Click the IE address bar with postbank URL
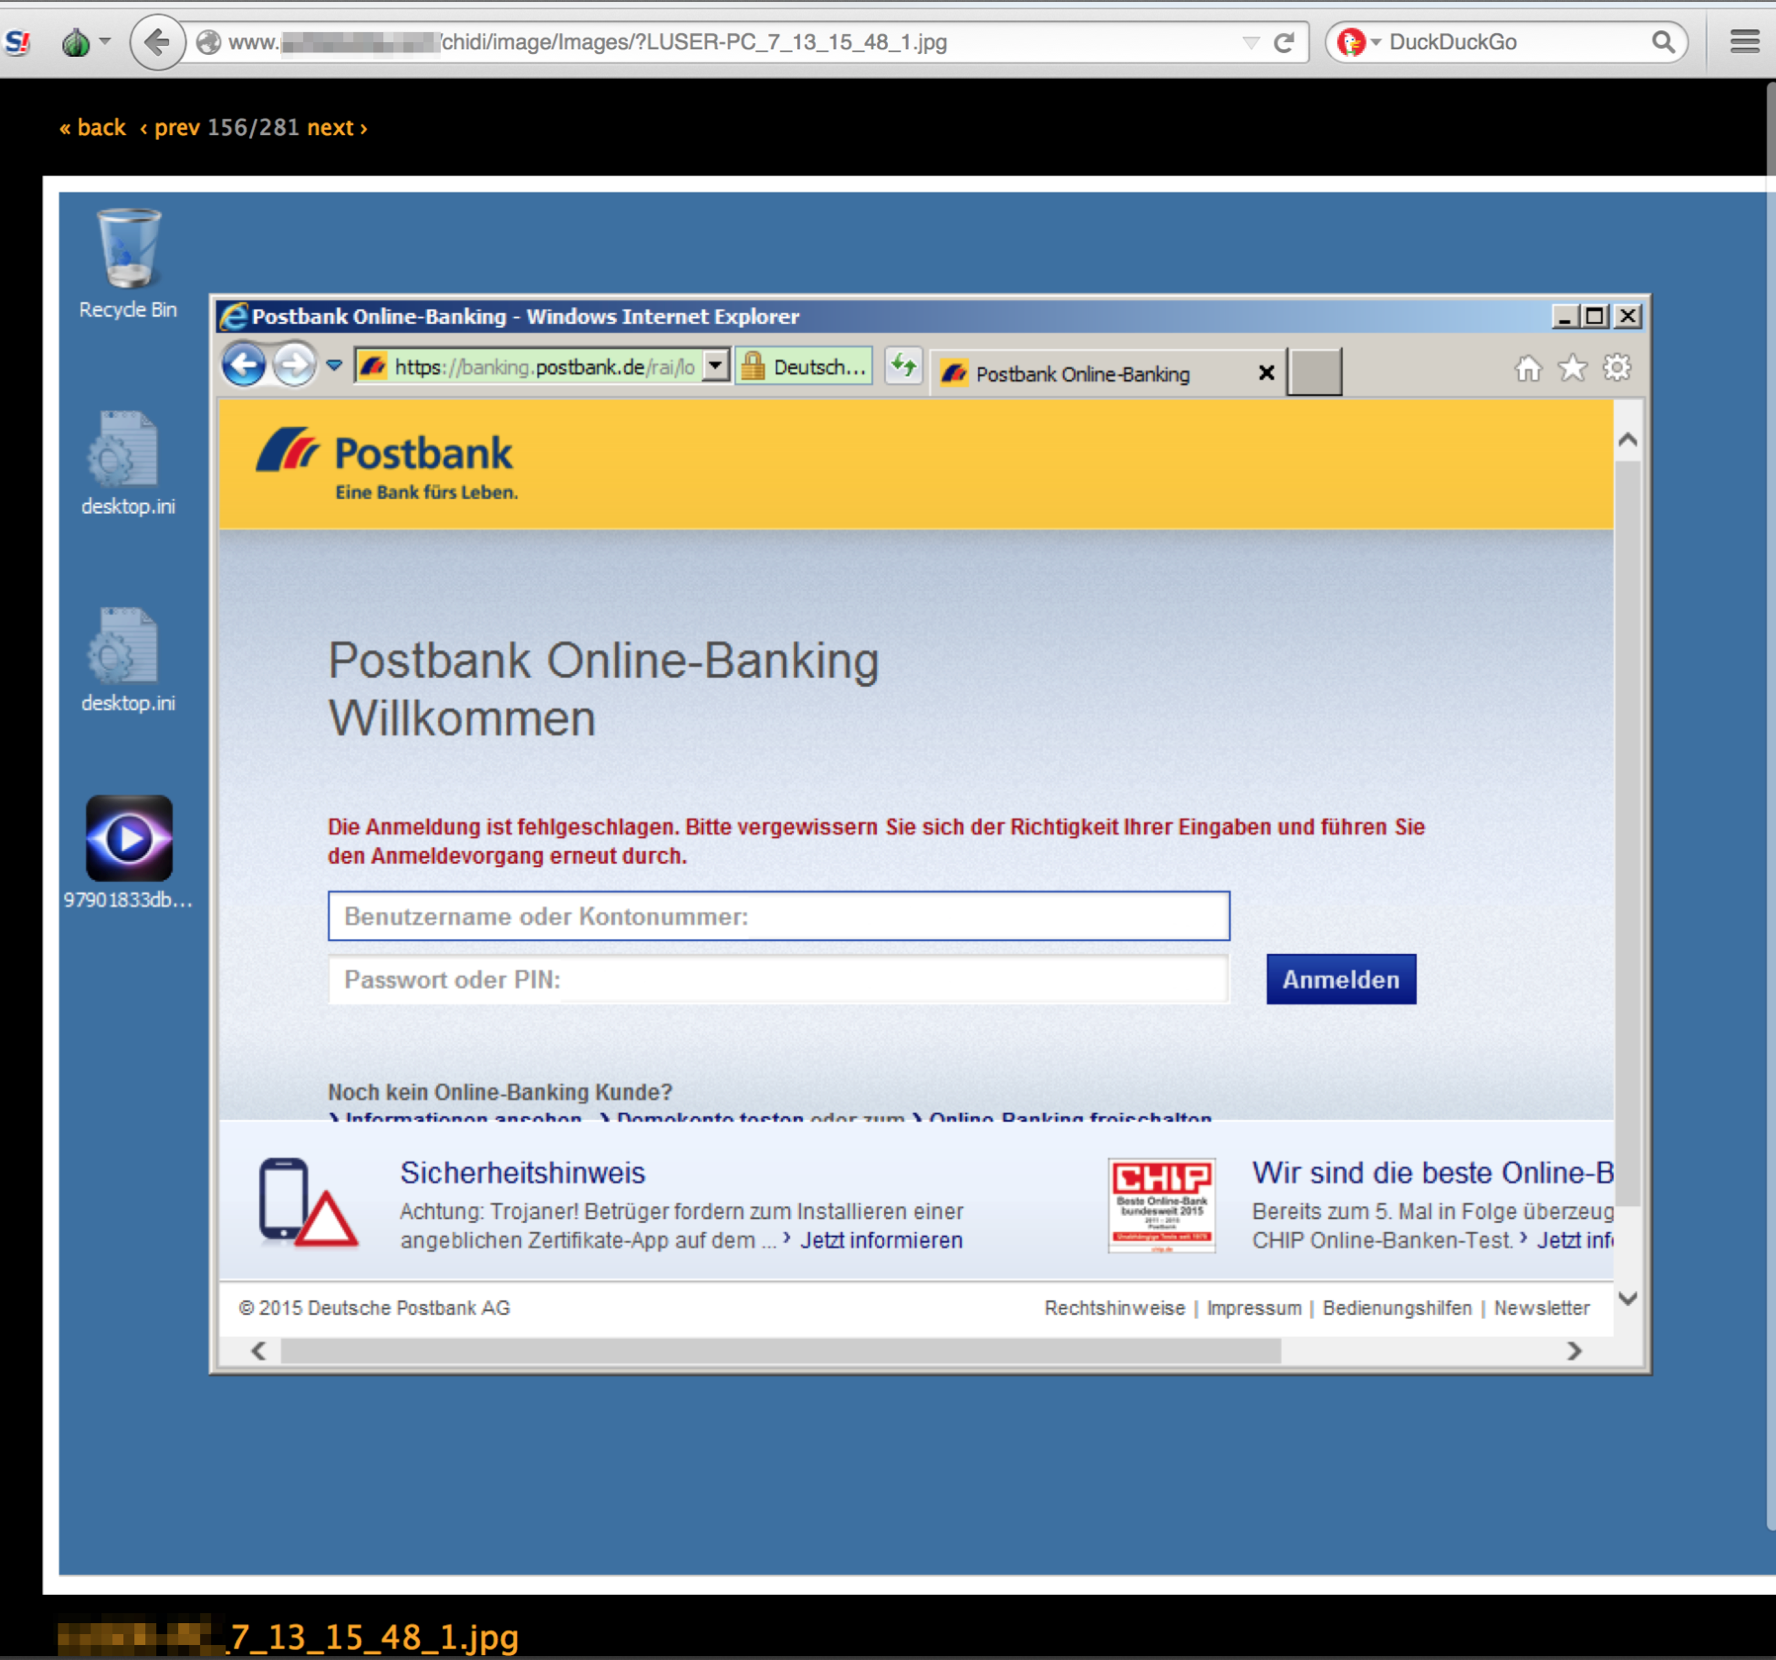The height and width of the screenshot is (1660, 1776). click(x=532, y=367)
